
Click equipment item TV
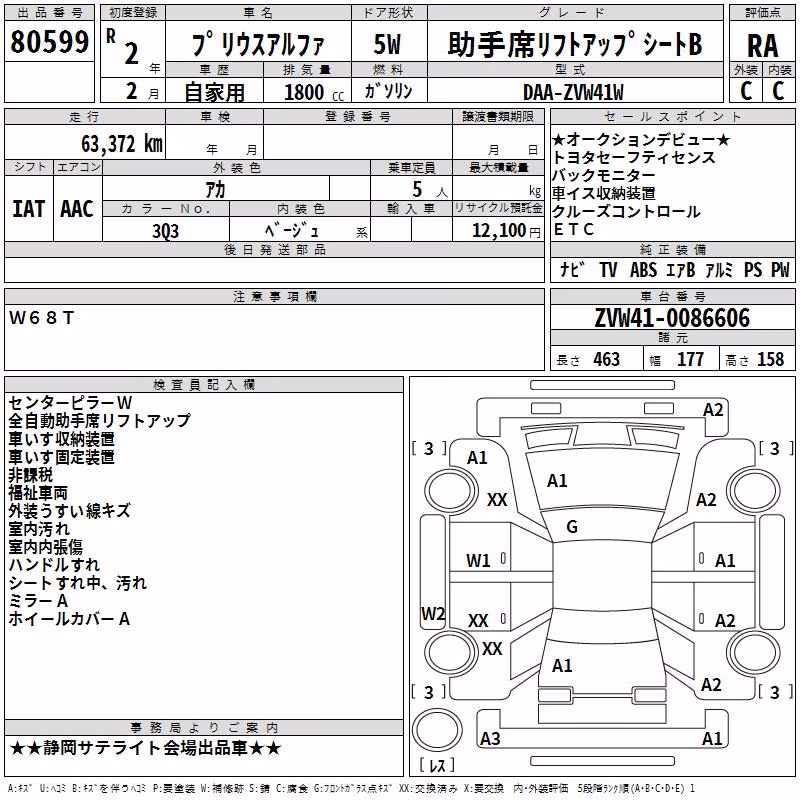pyautogui.click(x=608, y=269)
